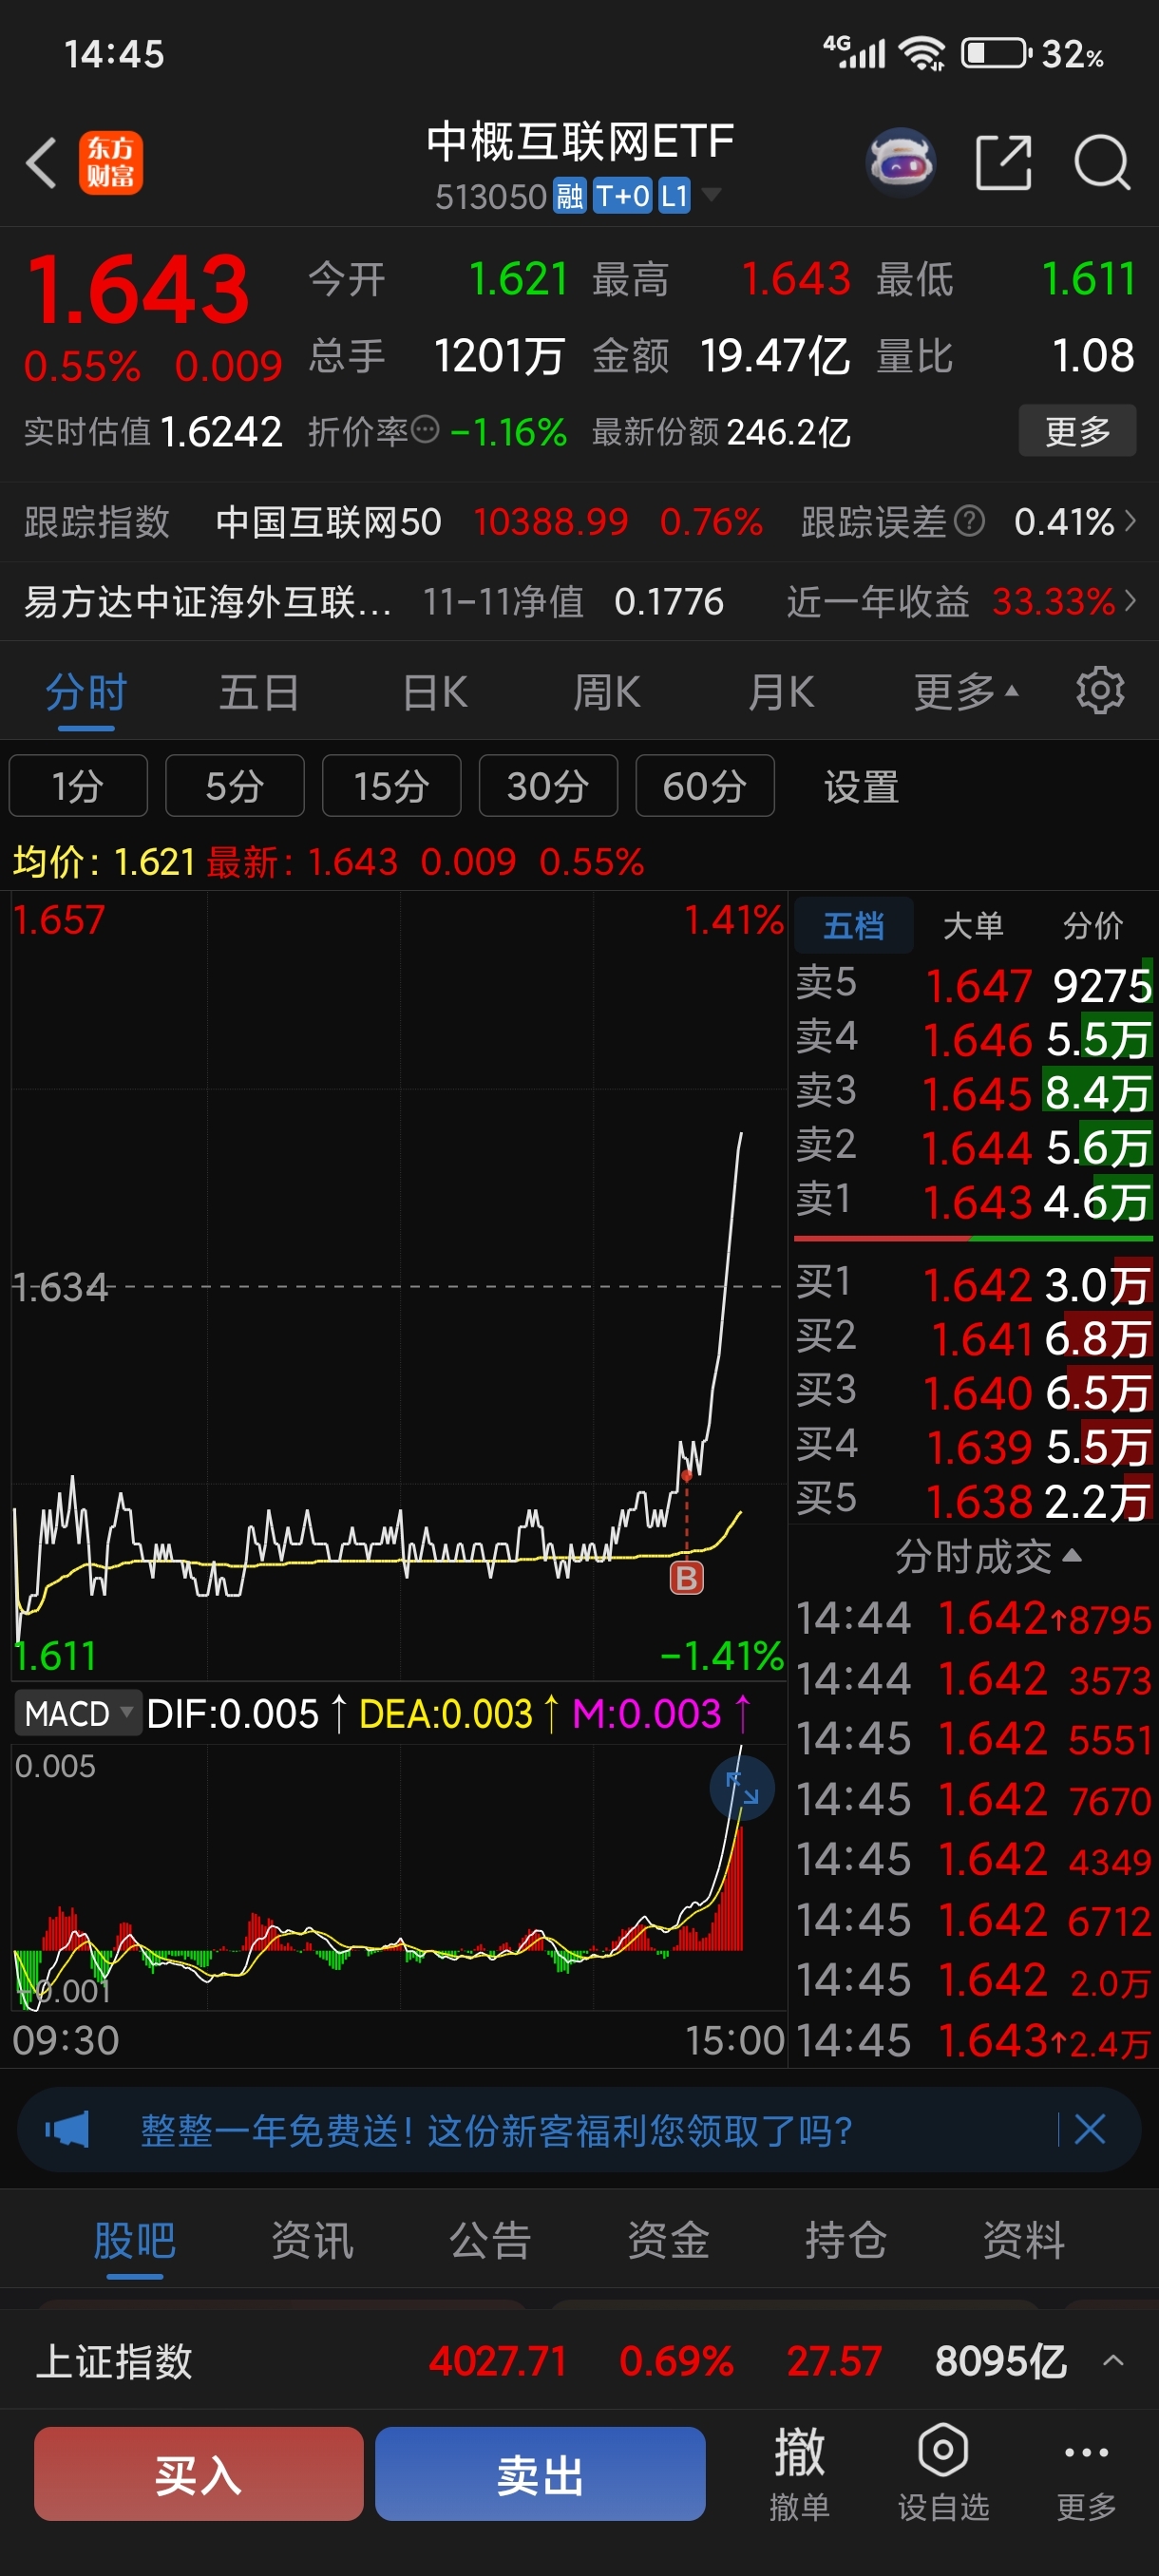Switch to the 月K tab

point(781,692)
